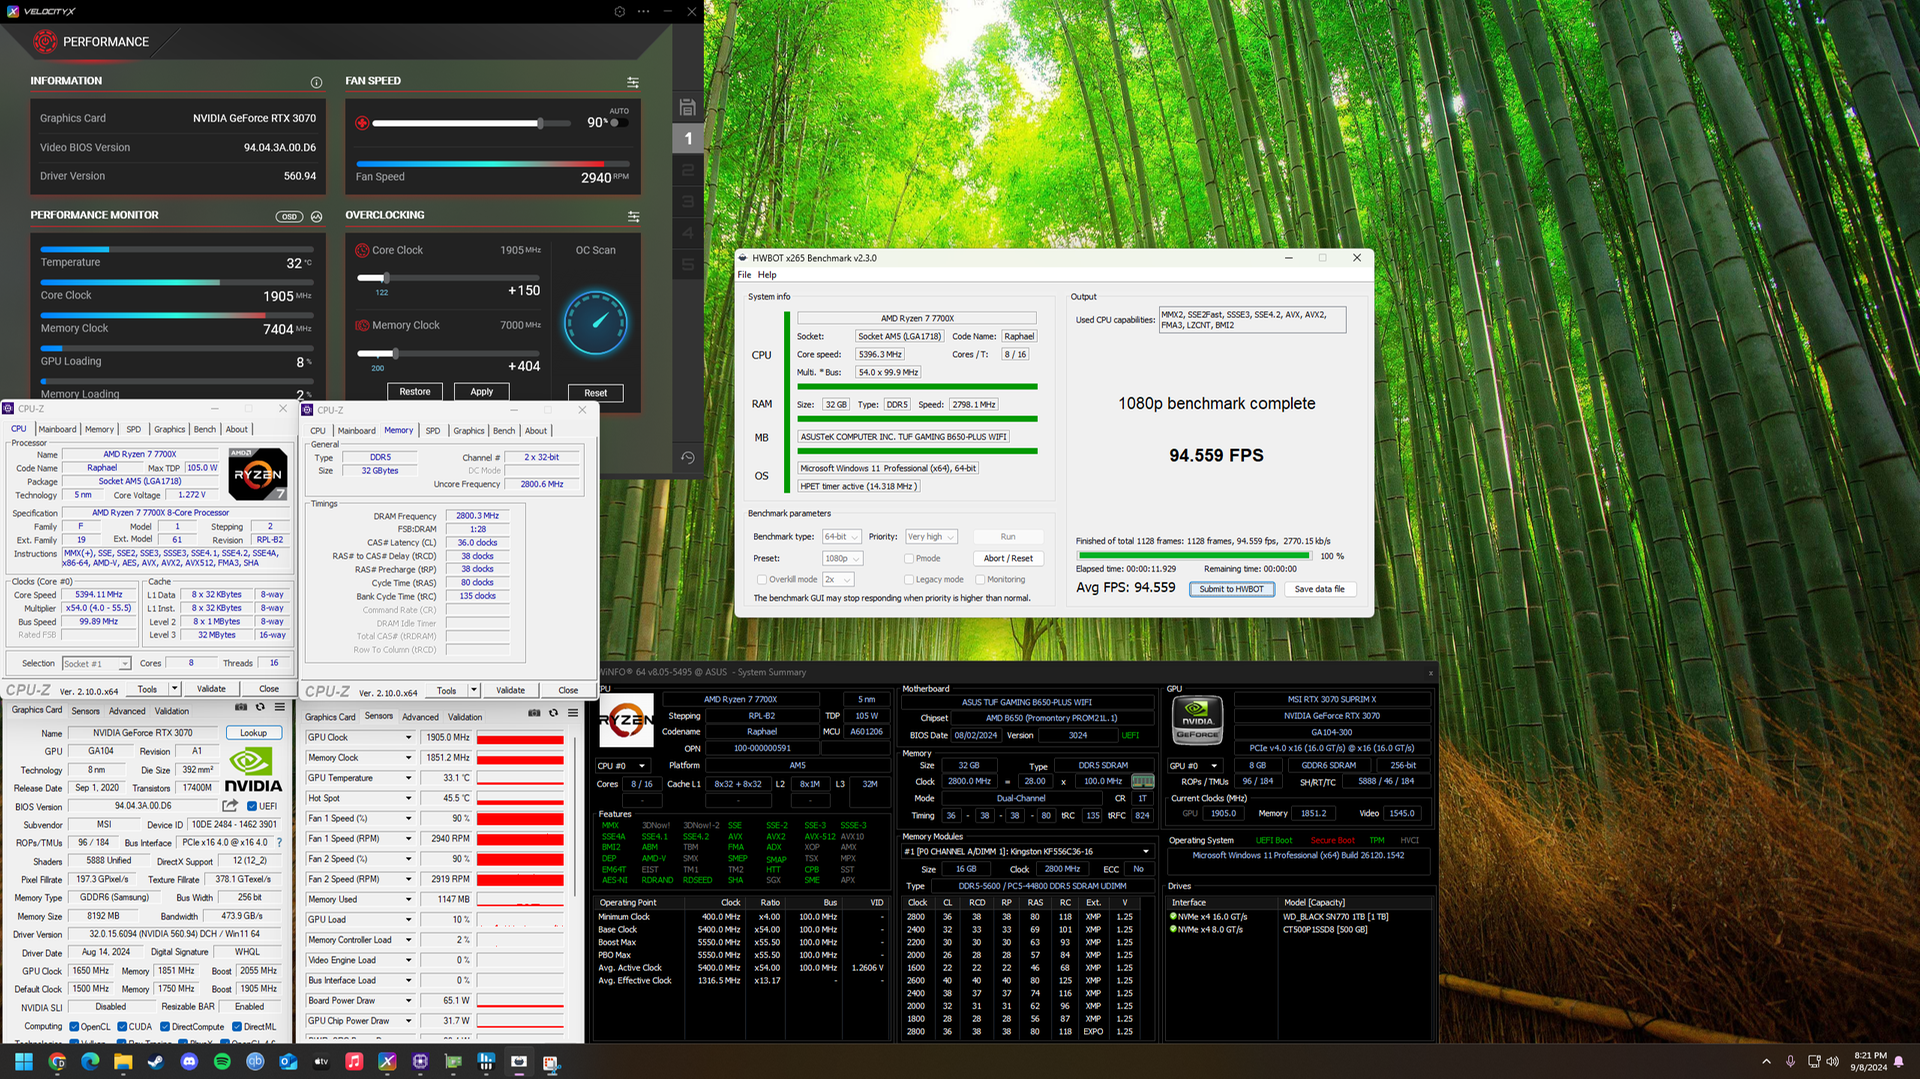This screenshot has height=1079, width=1920.
Task: Toggle the OSD switch in Performance Monitor
Action: tap(289, 216)
